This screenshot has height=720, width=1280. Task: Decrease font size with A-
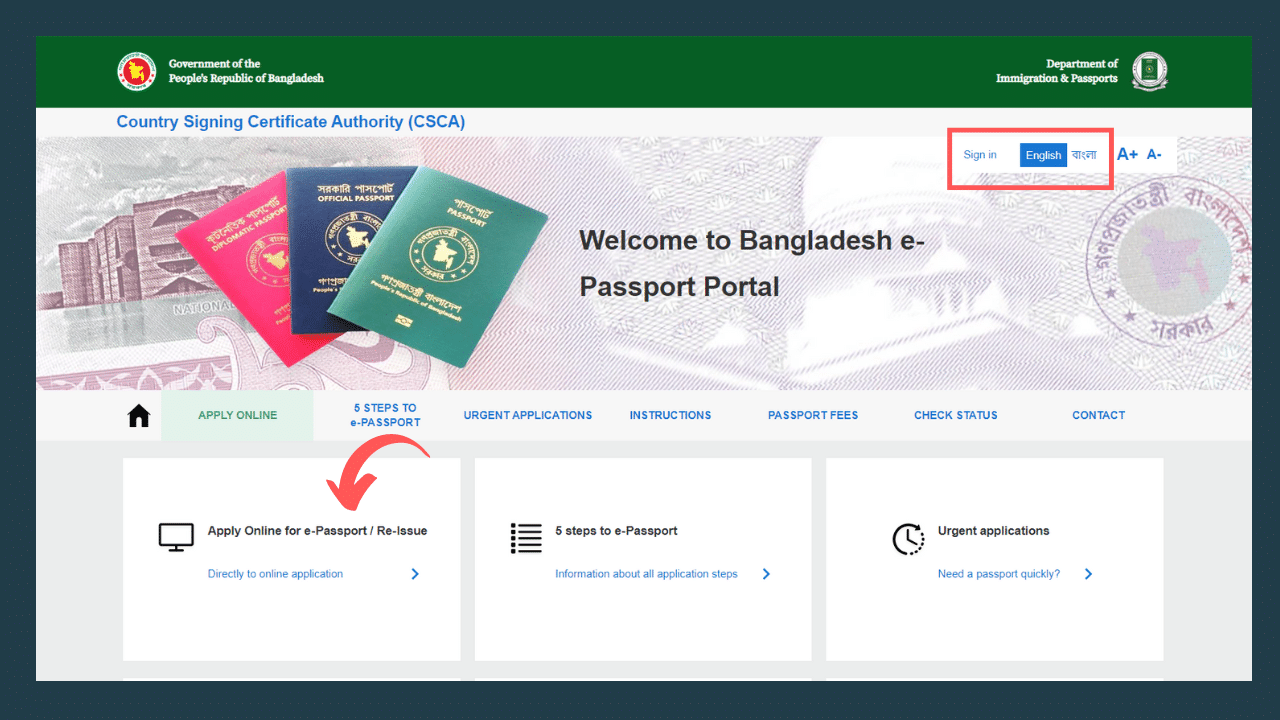pyautogui.click(x=1154, y=154)
